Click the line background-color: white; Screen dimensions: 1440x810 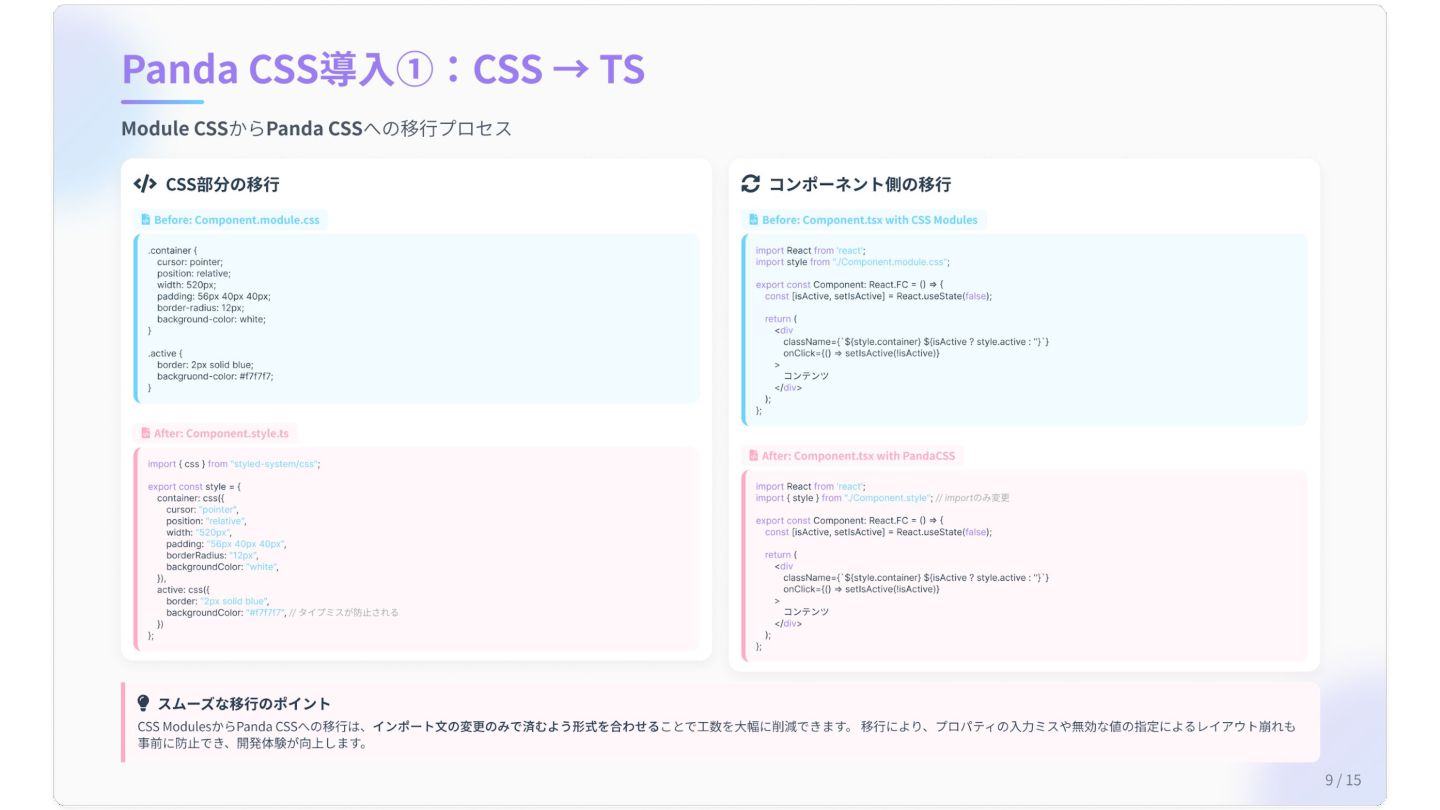211,319
